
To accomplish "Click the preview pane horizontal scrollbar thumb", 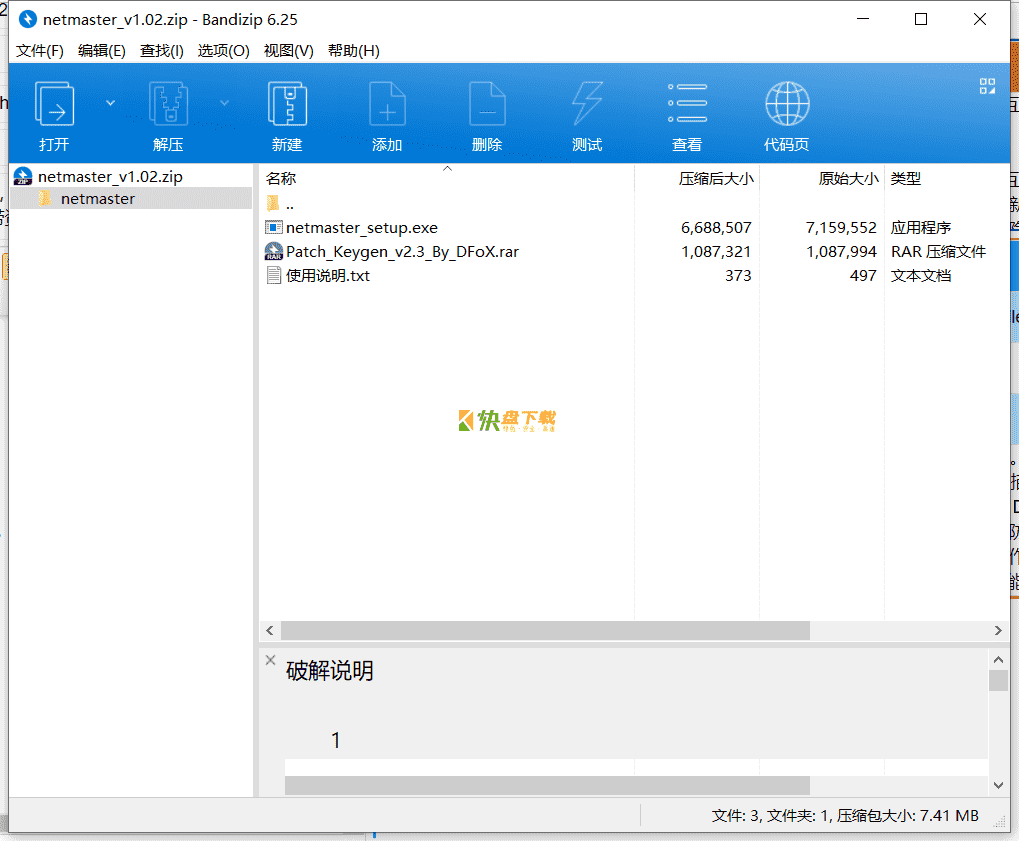I will pos(547,785).
